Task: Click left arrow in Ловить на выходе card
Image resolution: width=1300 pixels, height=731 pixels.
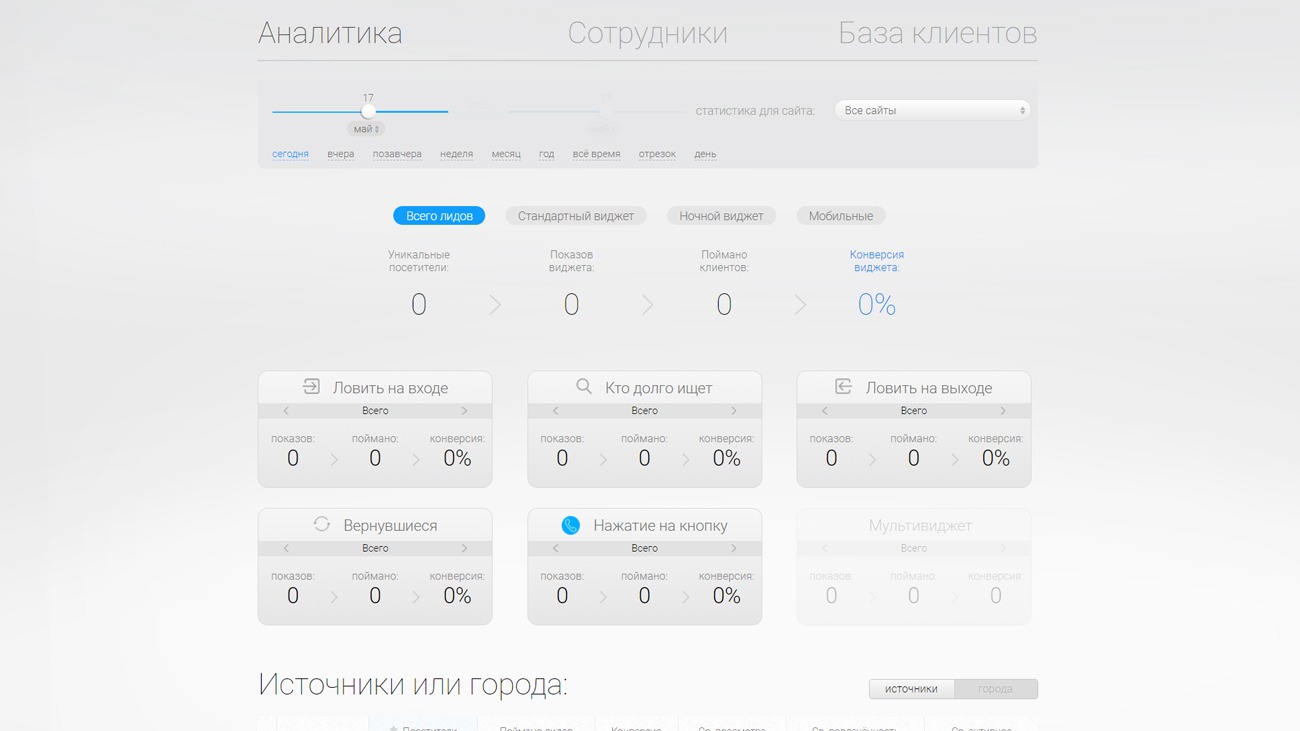Action: click(825, 411)
